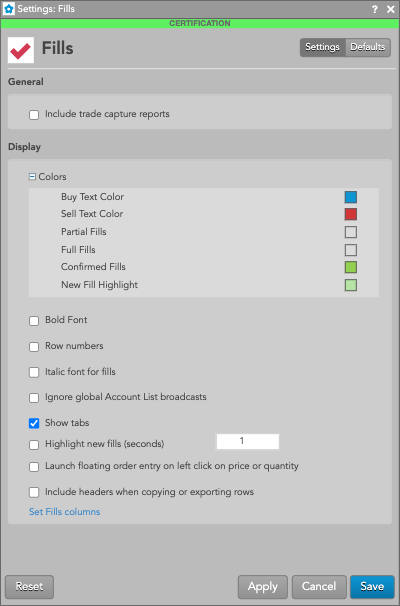This screenshot has width=400, height=606.
Task: Switch to the Defaults tab
Action: pyautogui.click(x=368, y=47)
